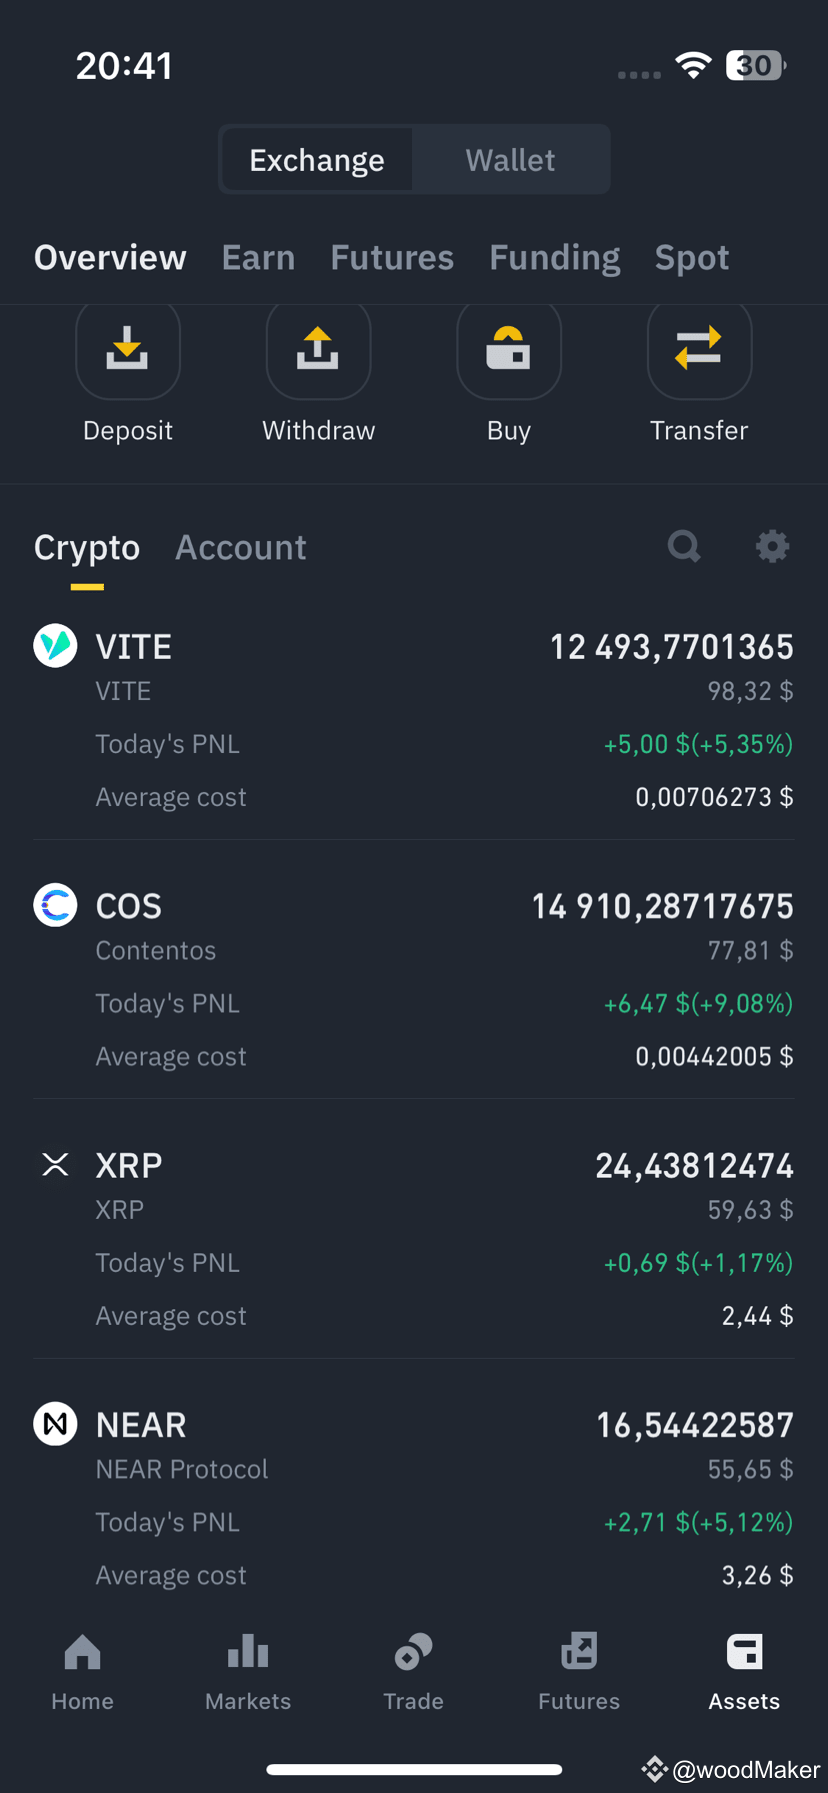Open the Funding tab
Image resolution: width=828 pixels, height=1793 pixels.
pyautogui.click(x=555, y=258)
